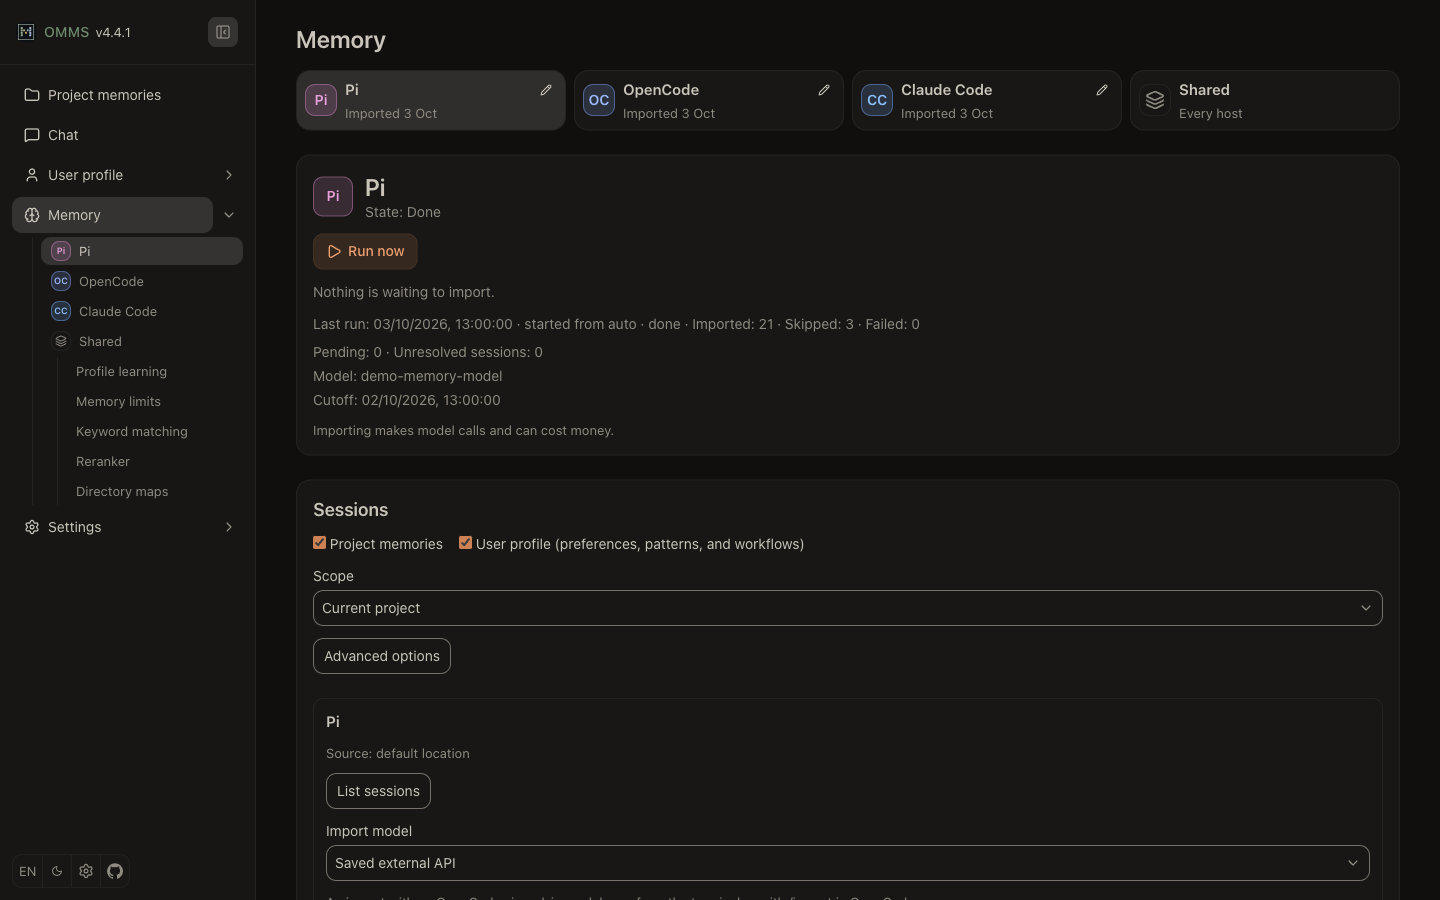This screenshot has width=1440, height=900.
Task: Click the large Pi avatar in details panel
Action: [x=333, y=197]
